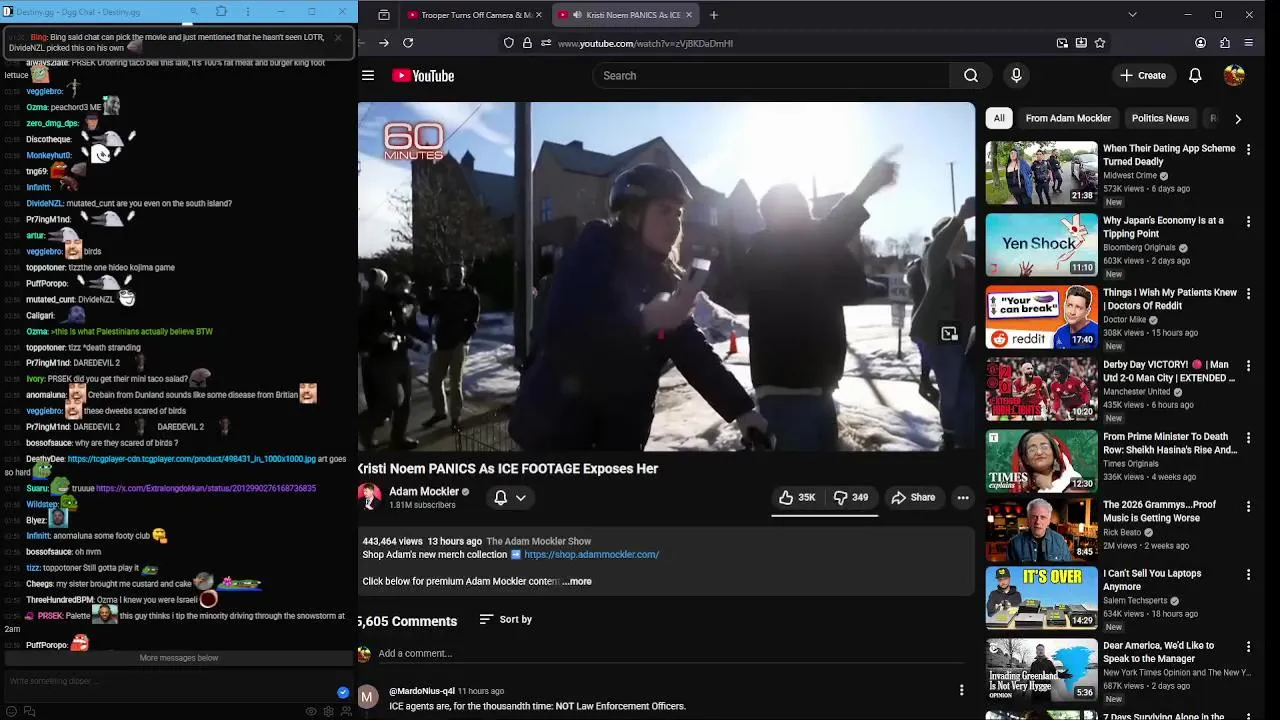Click the pop-out overlay icon on video

point(950,333)
